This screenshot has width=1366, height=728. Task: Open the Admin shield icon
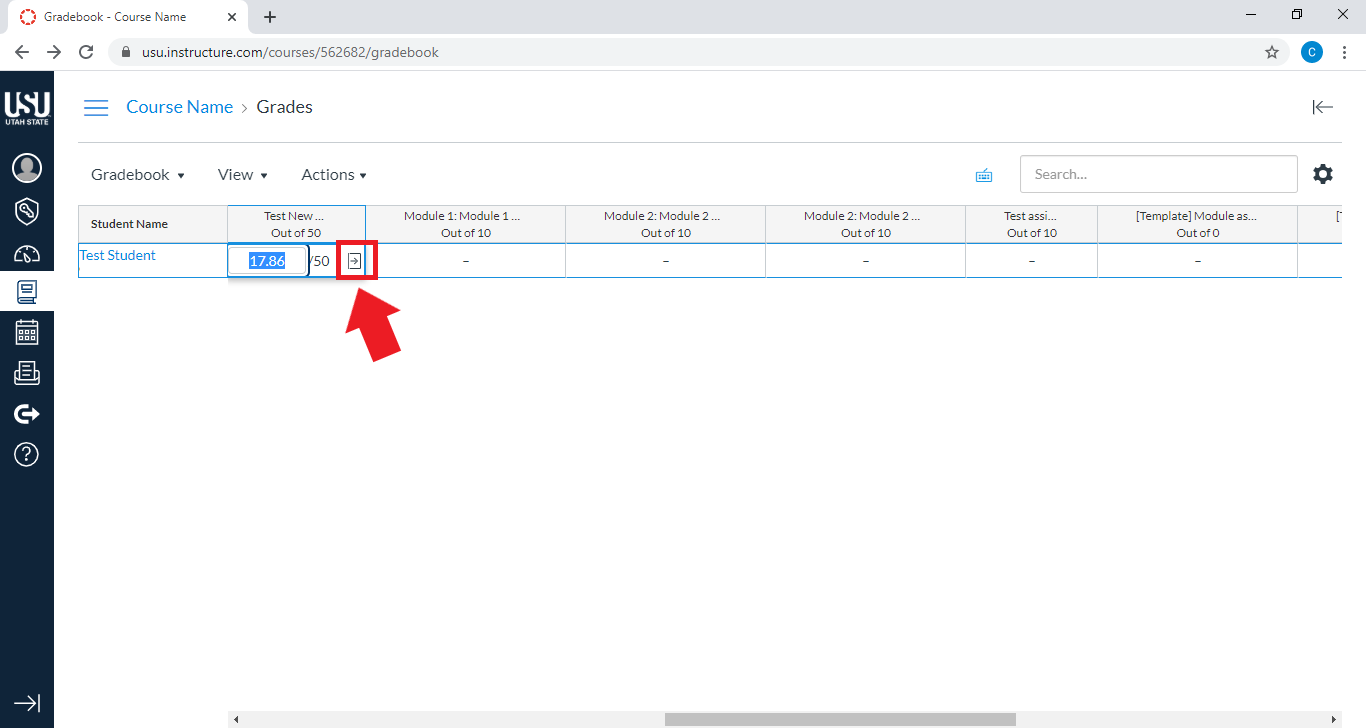[27, 211]
